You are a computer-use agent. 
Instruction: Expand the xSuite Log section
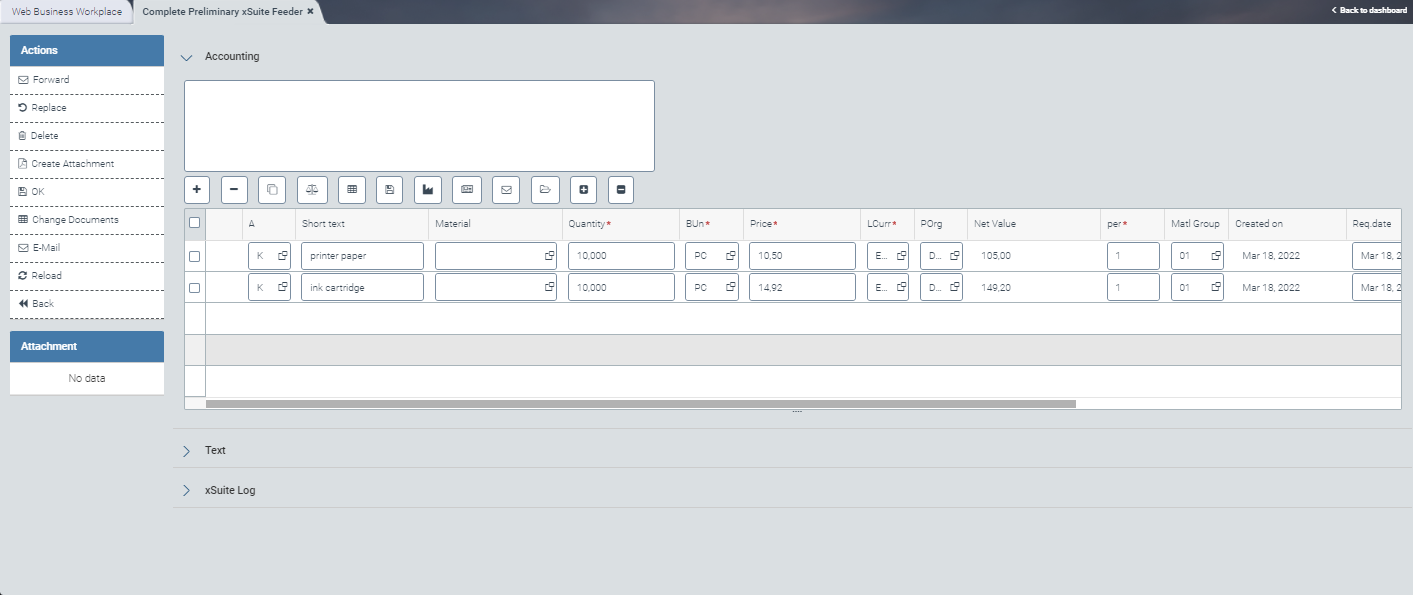point(186,490)
